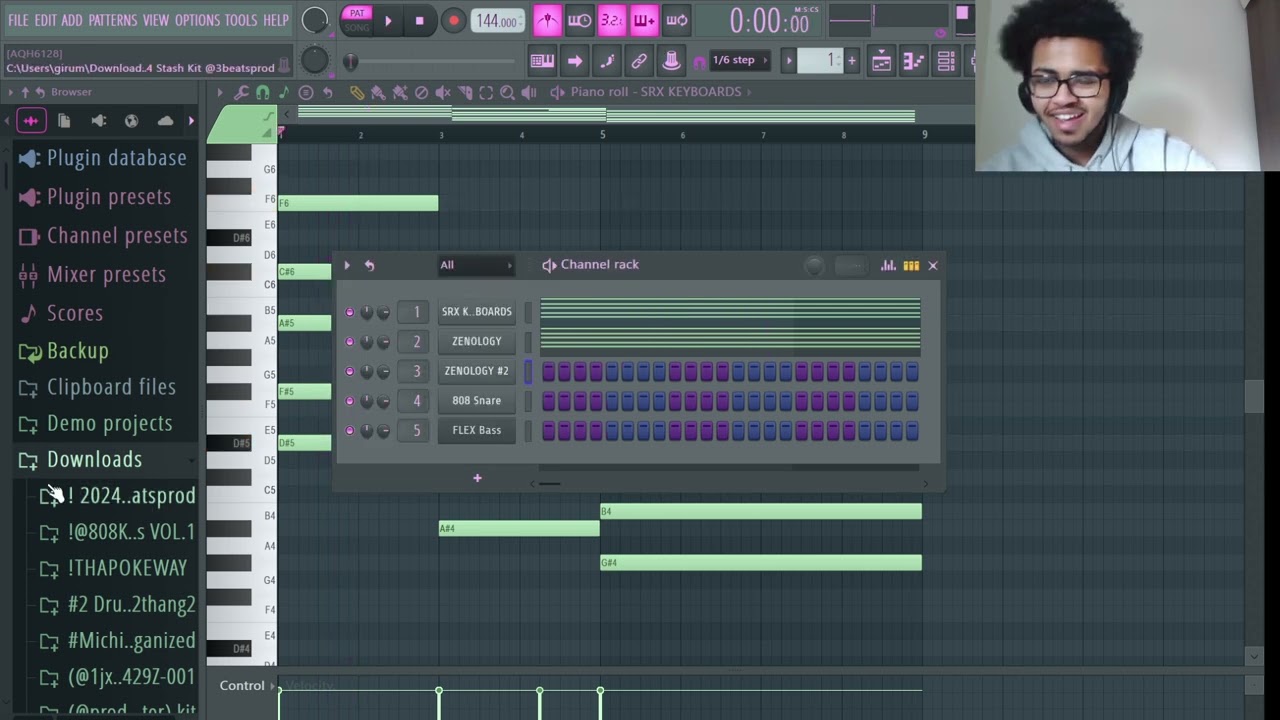
Task: Mute the ZENOLOGY channel
Action: coord(349,342)
